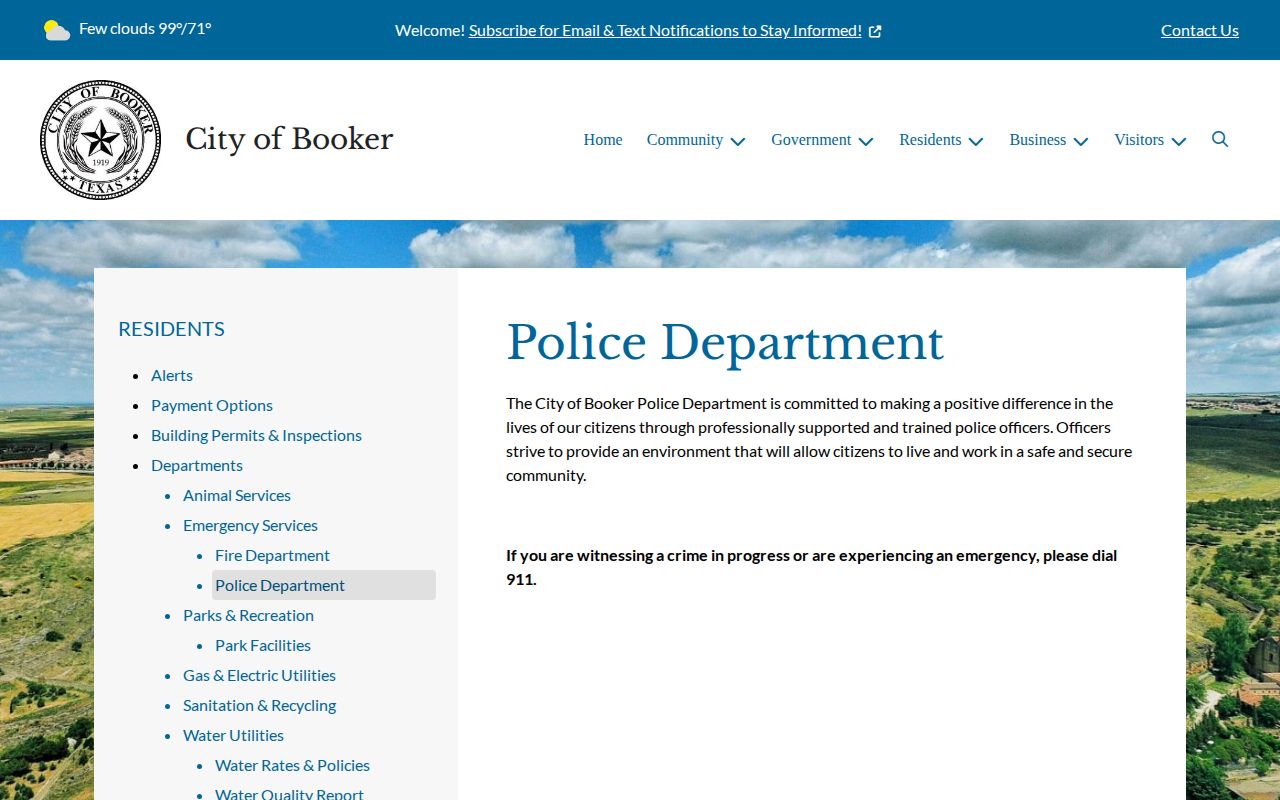Open the RESIDENTS sidebar heading link

[x=171, y=329]
